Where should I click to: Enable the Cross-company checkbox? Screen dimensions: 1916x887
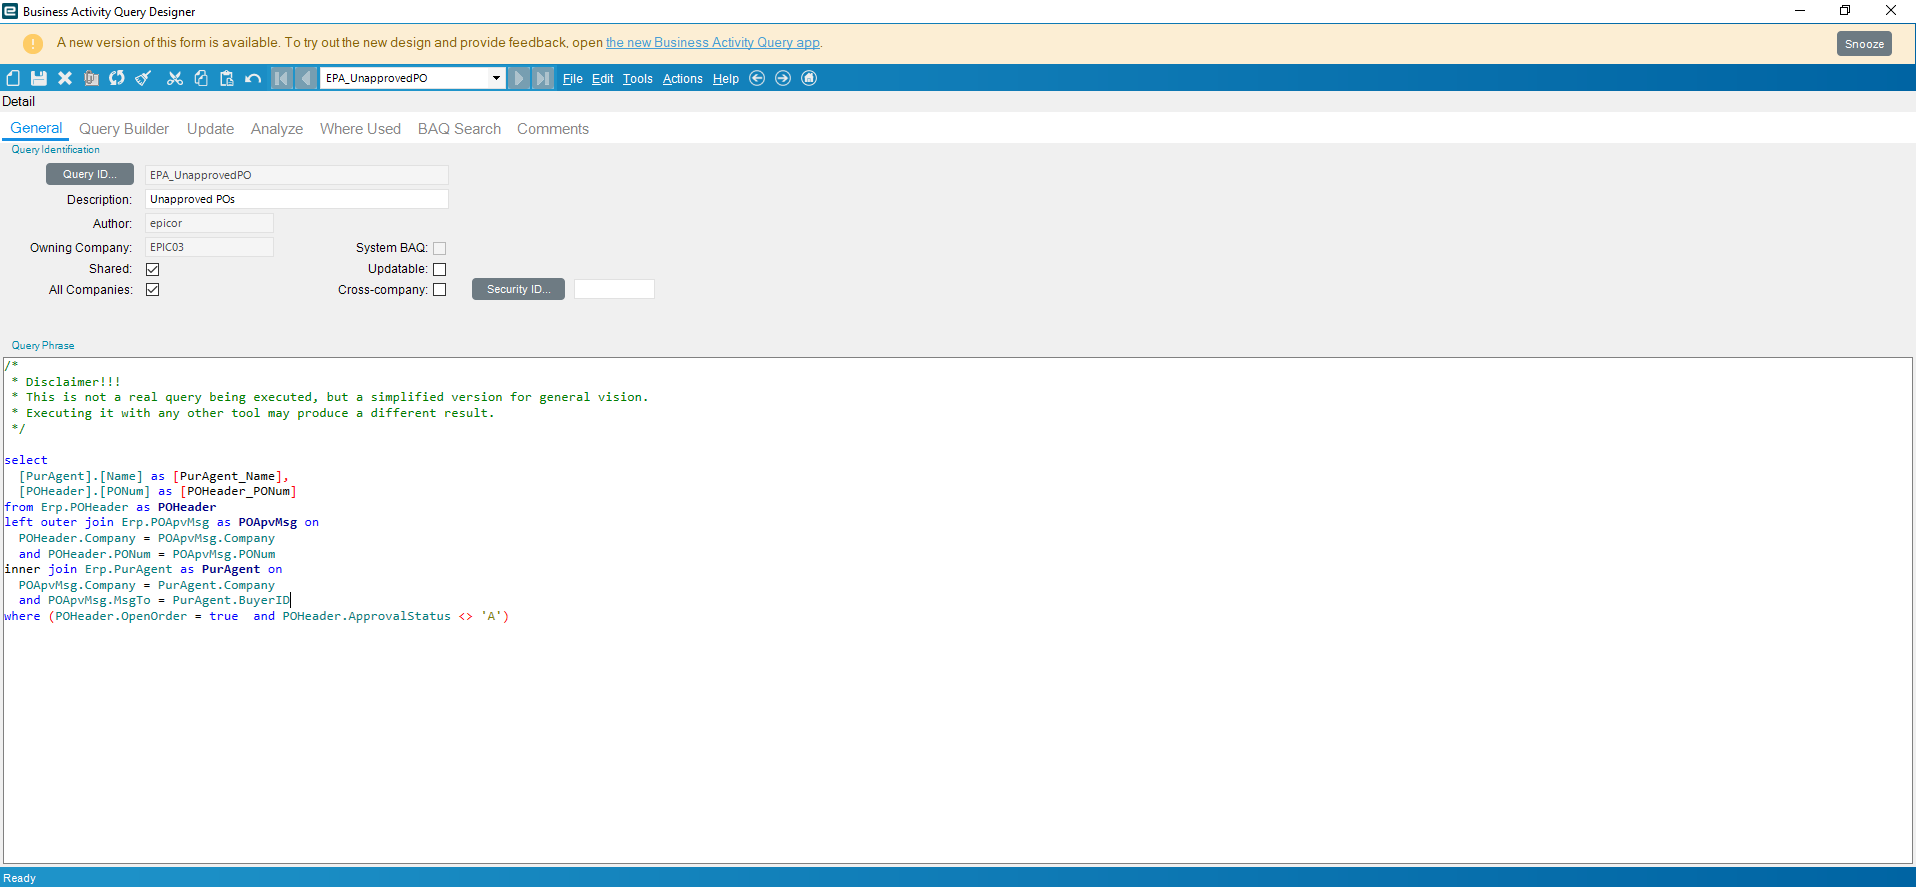point(440,290)
